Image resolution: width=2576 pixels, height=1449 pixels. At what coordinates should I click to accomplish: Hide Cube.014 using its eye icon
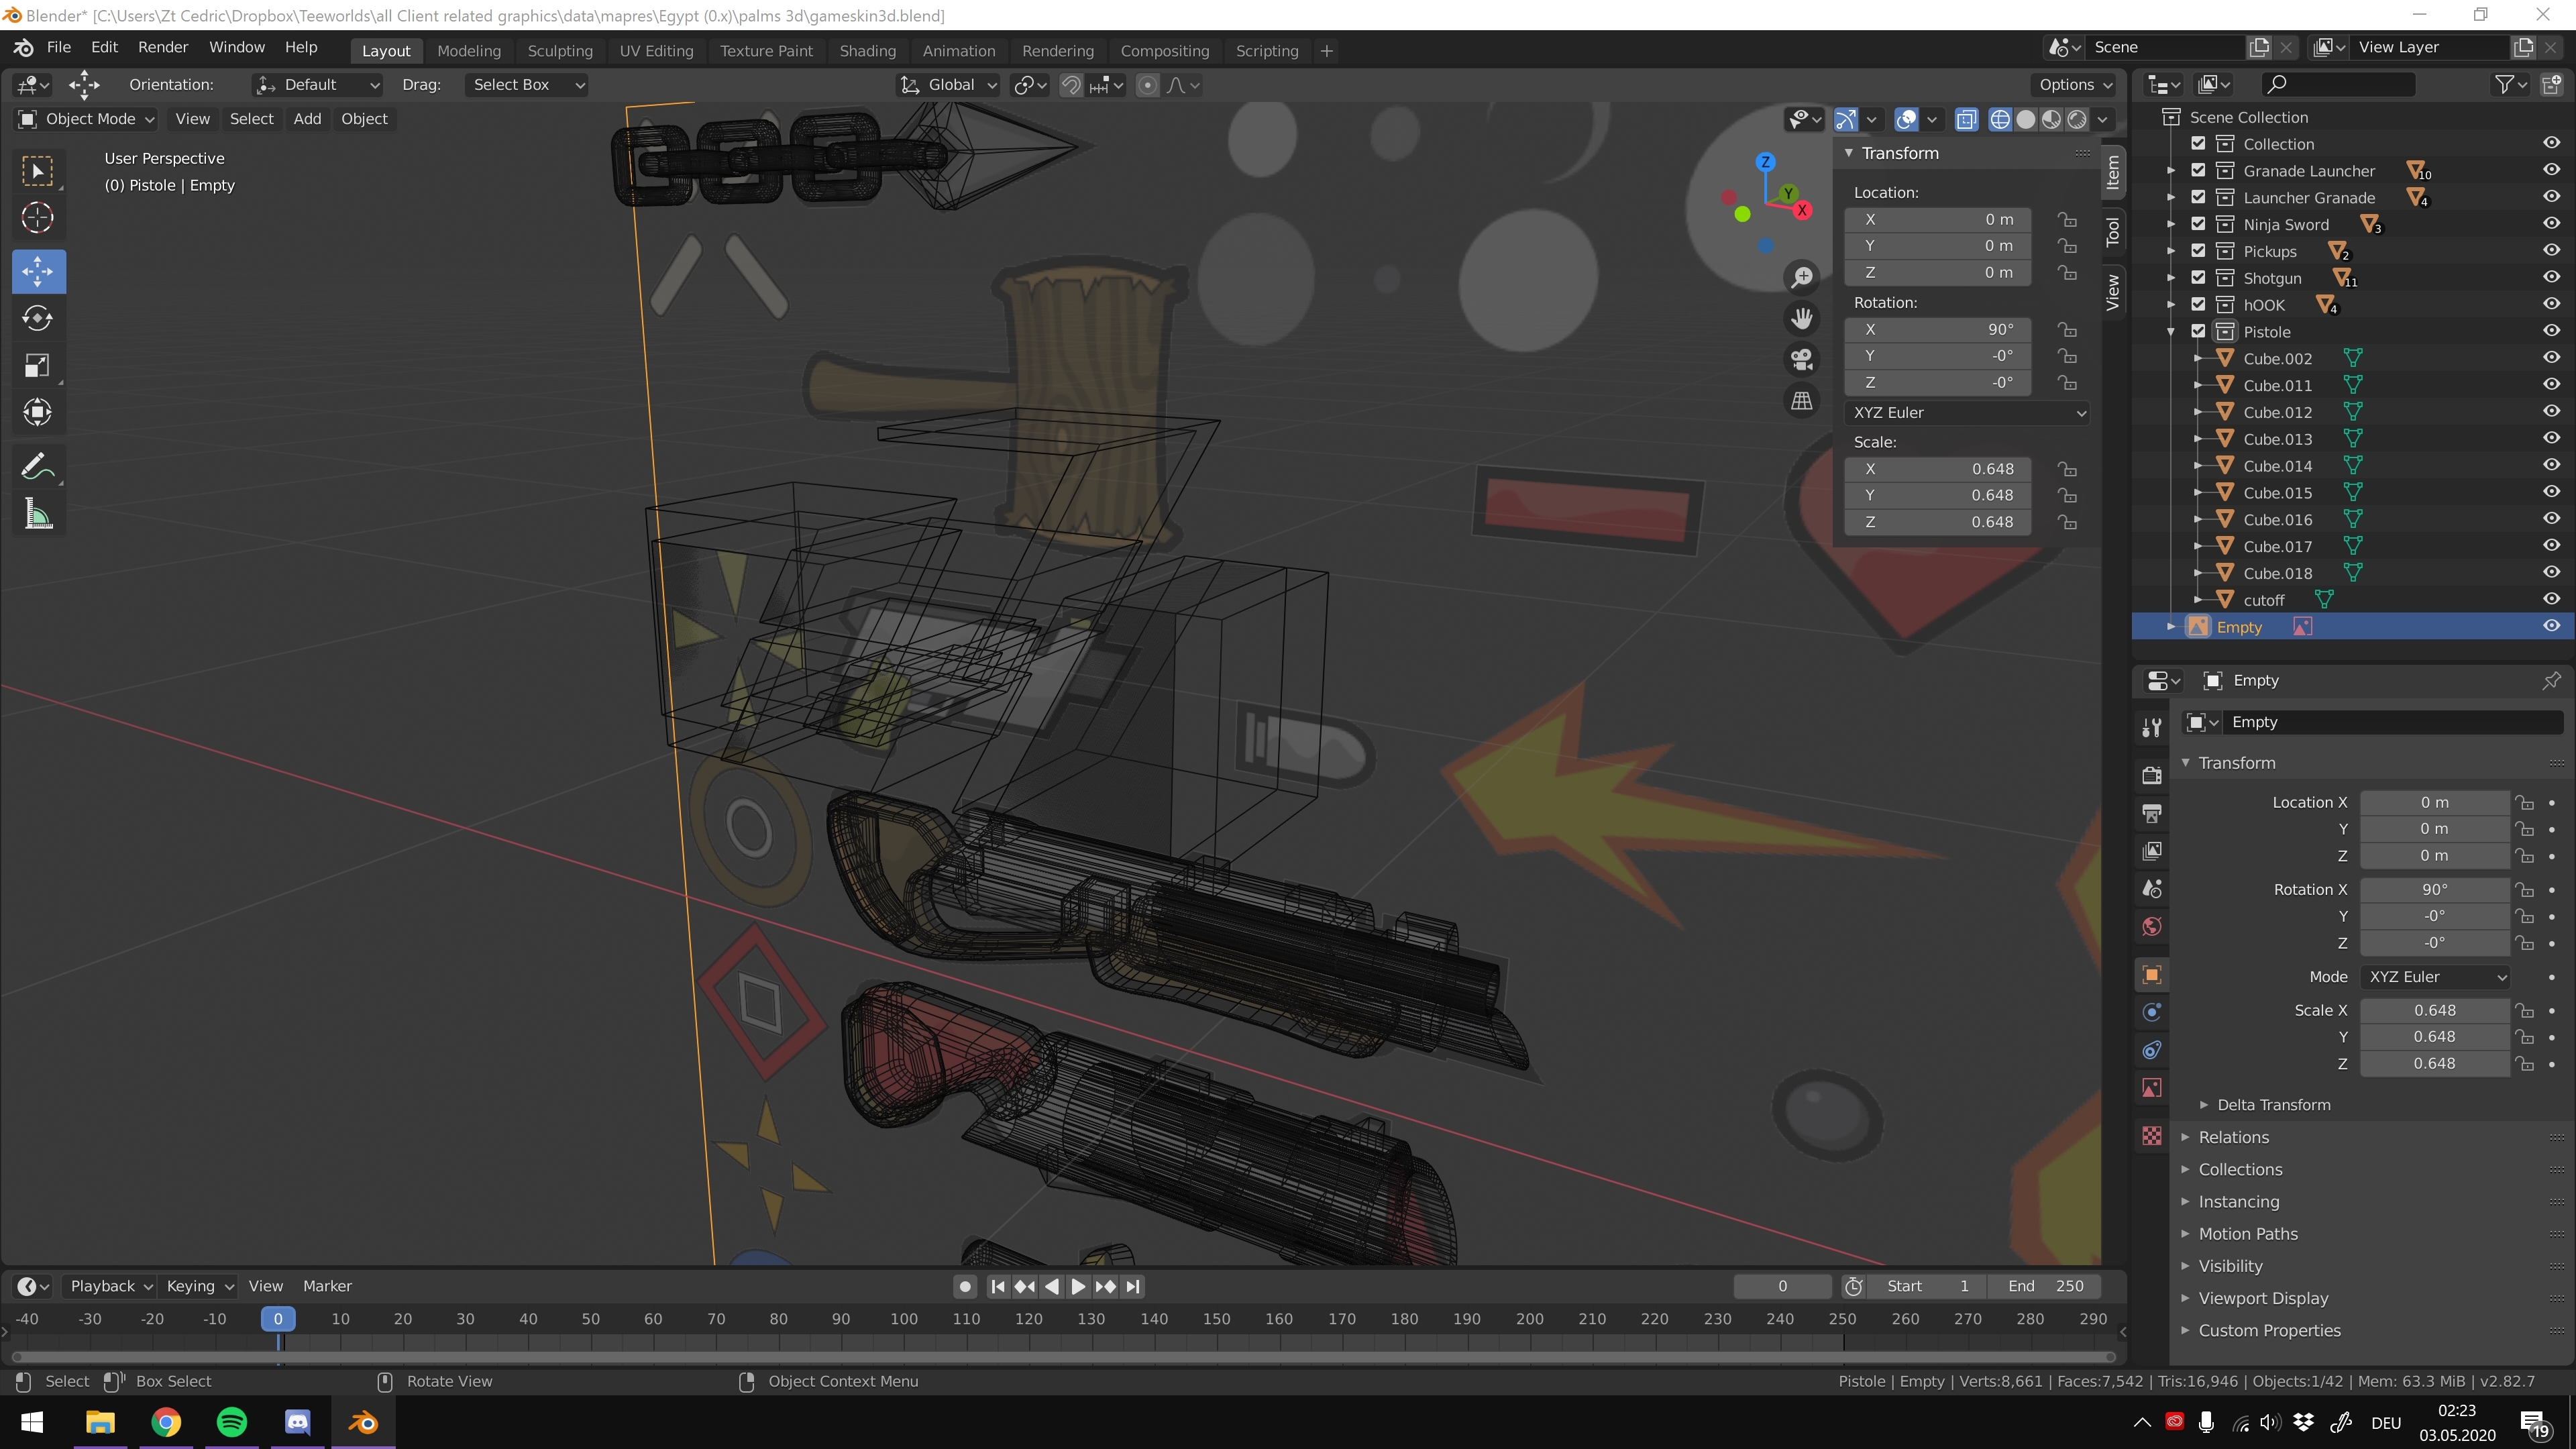[x=2551, y=465]
